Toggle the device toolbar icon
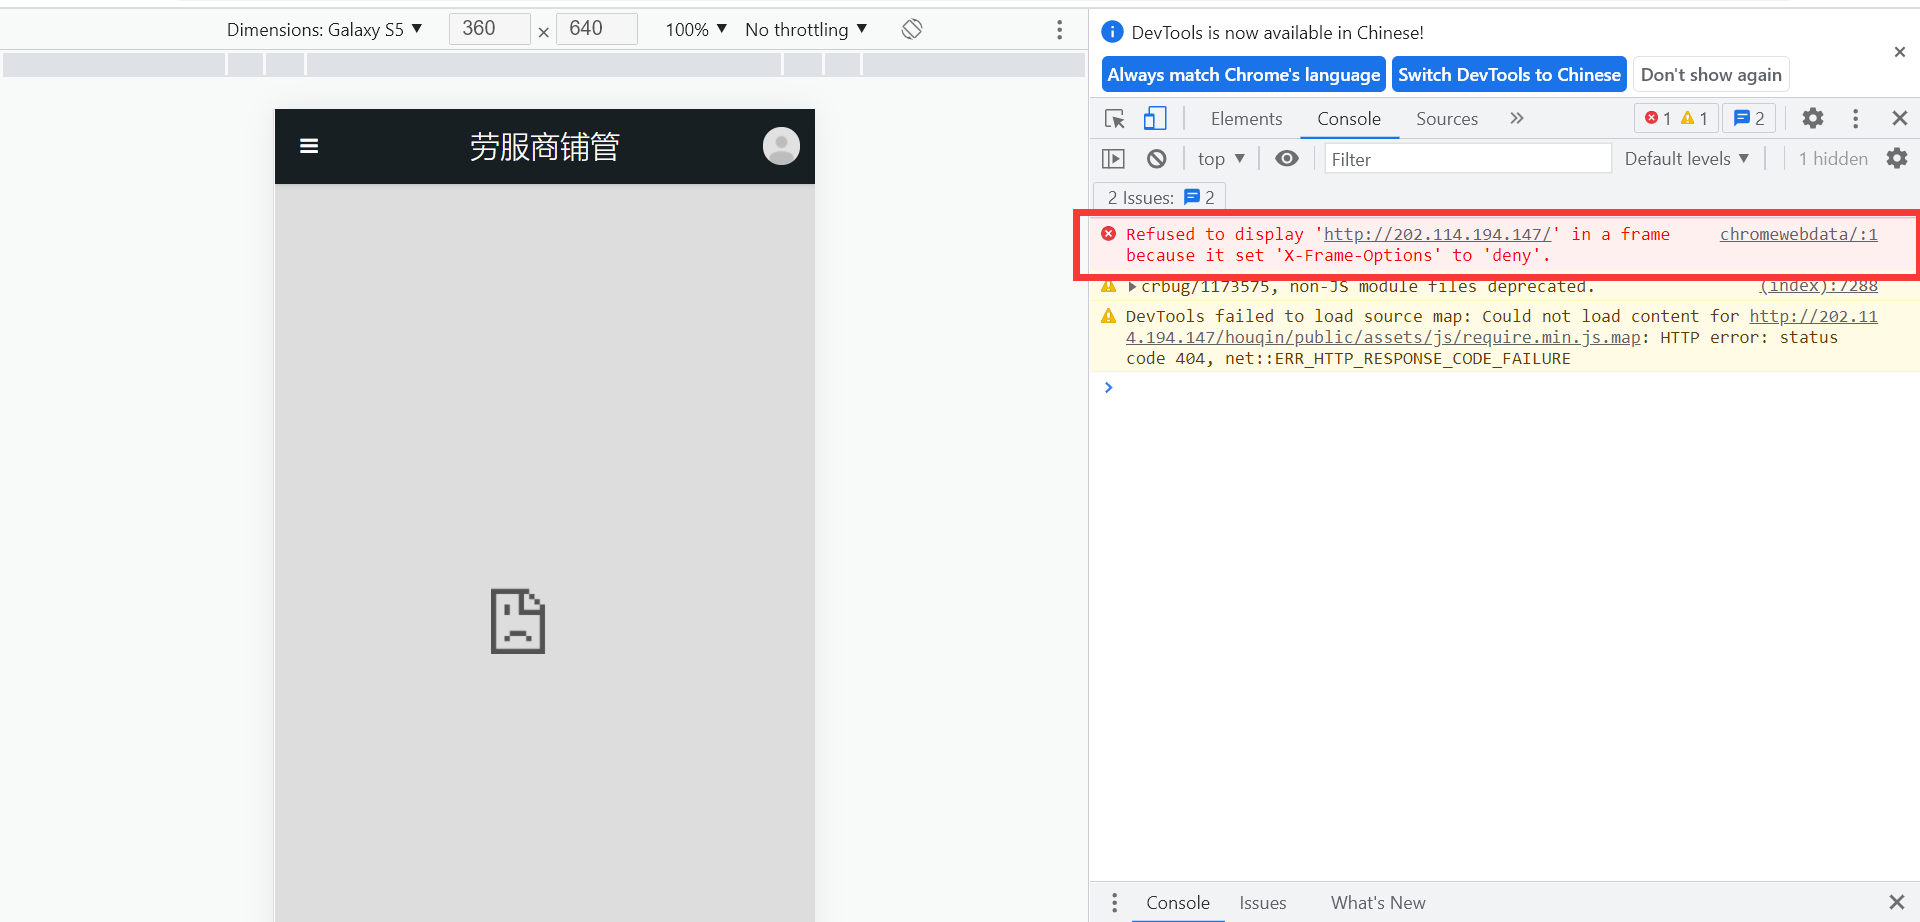Image resolution: width=1920 pixels, height=922 pixels. coord(1154,118)
